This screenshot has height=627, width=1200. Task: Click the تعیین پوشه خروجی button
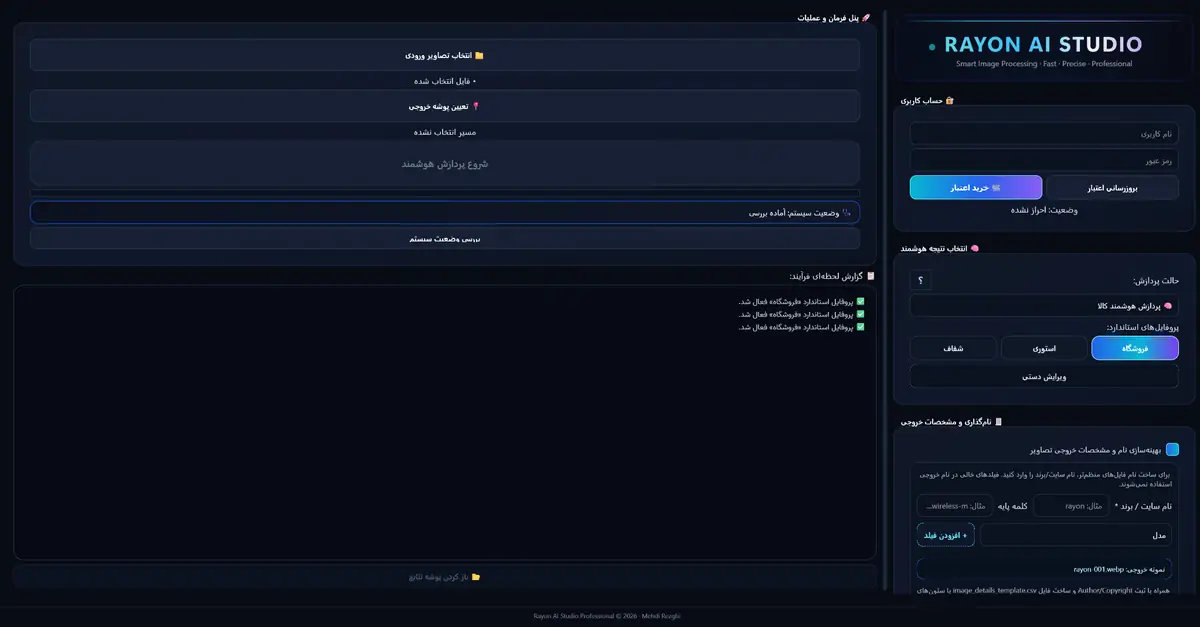[x=445, y=106]
